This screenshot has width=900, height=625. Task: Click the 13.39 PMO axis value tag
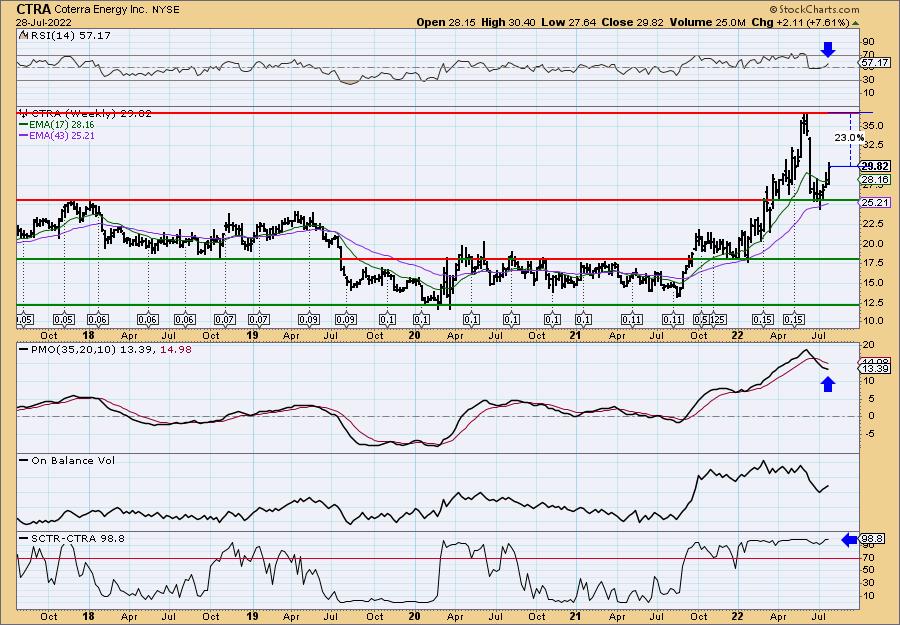pyautogui.click(x=876, y=368)
